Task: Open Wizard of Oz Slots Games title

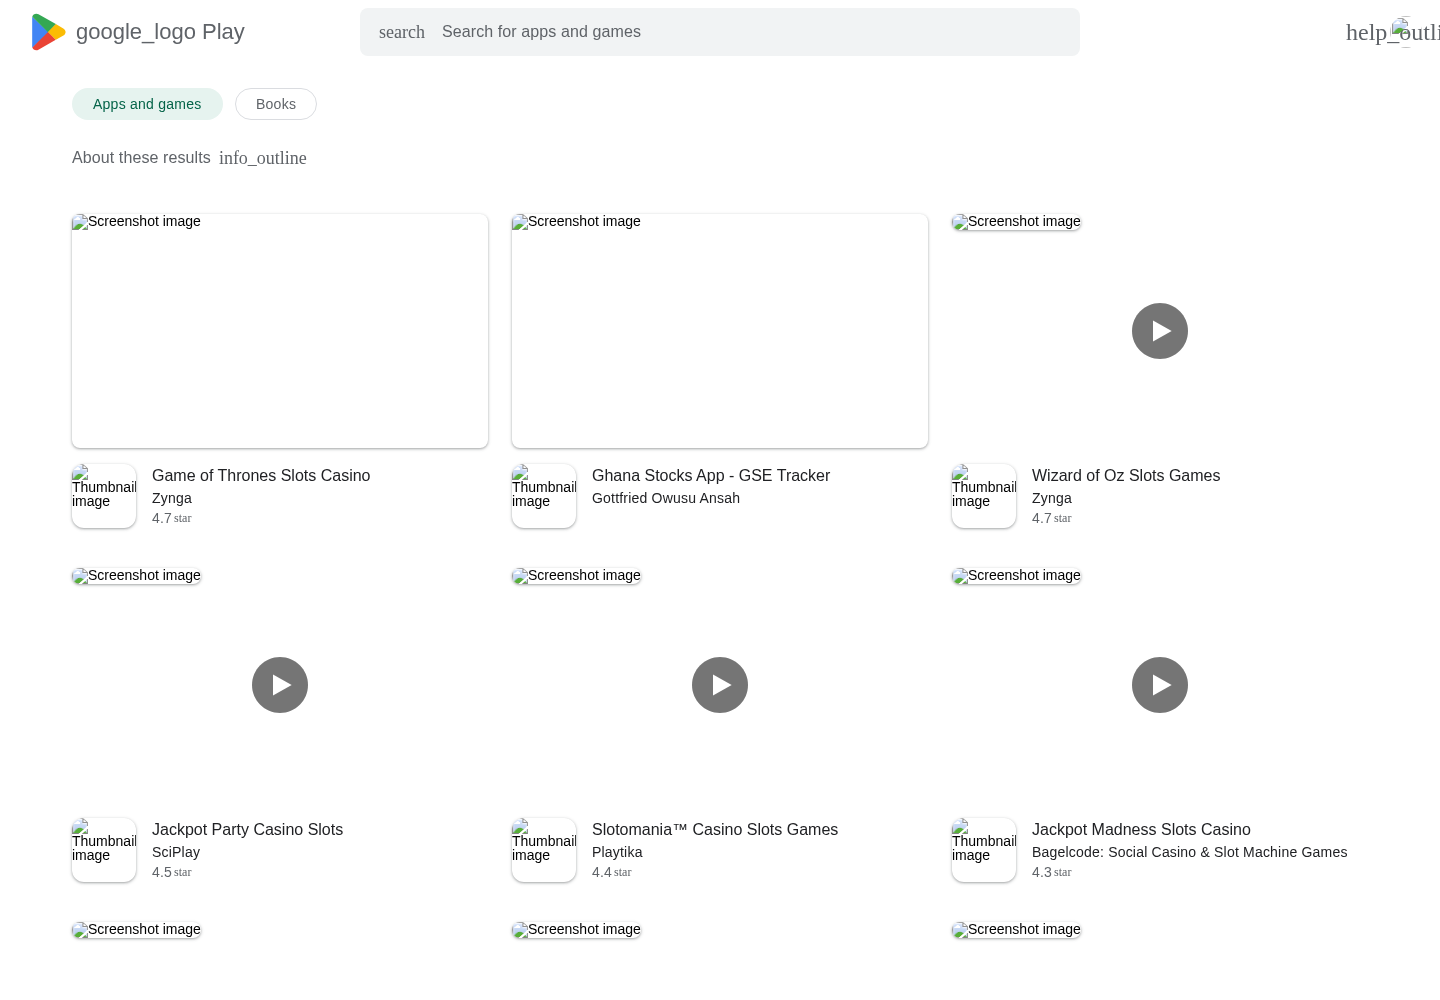Action: click(x=1126, y=476)
